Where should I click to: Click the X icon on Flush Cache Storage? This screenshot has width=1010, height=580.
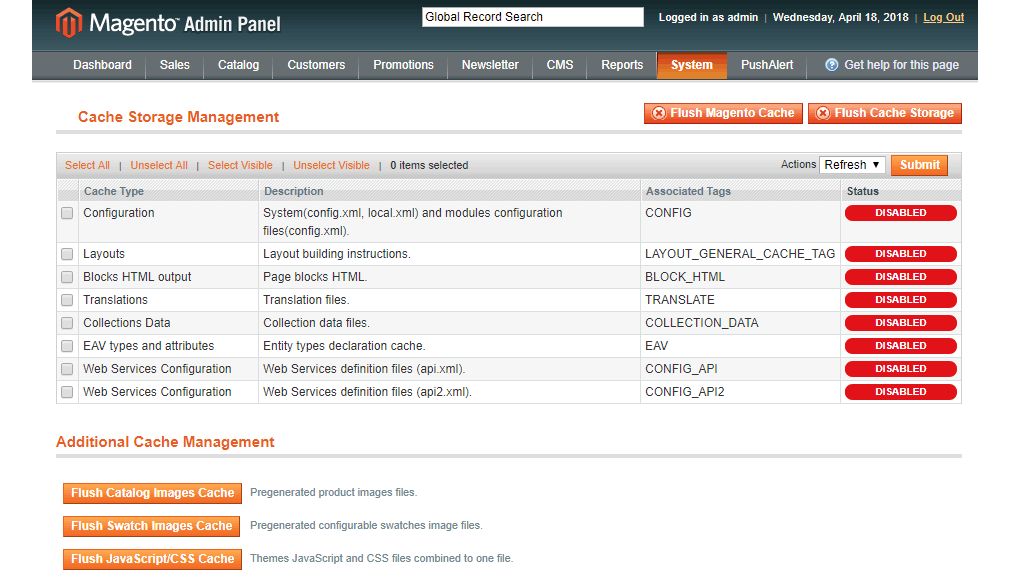coord(823,113)
